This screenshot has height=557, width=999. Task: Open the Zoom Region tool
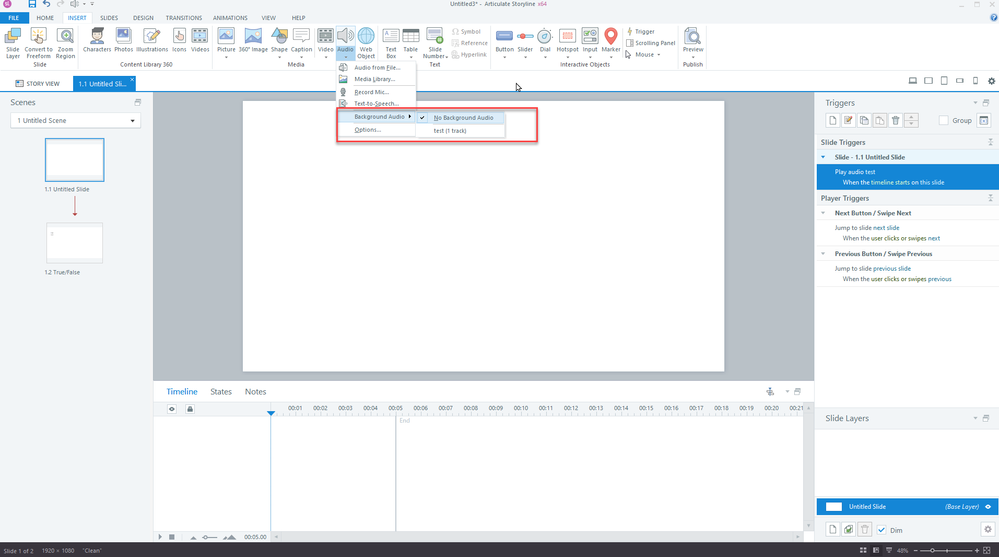click(65, 40)
